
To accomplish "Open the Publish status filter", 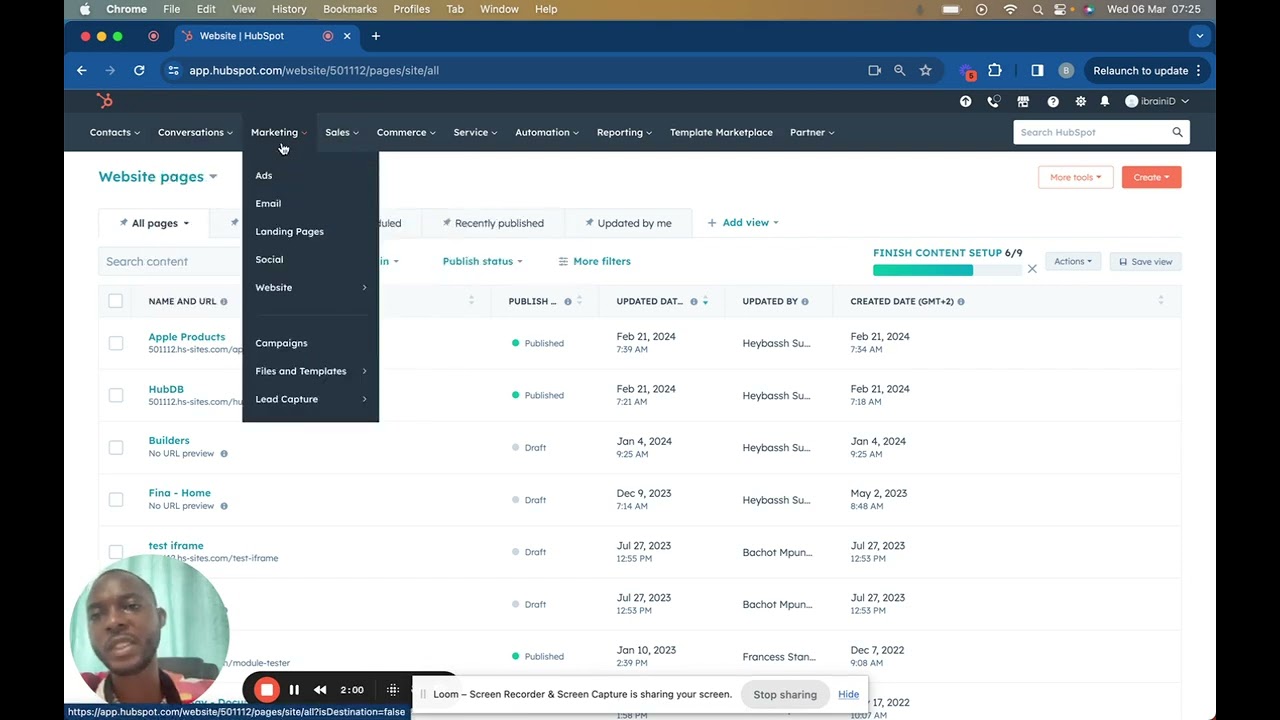I will coord(483,261).
